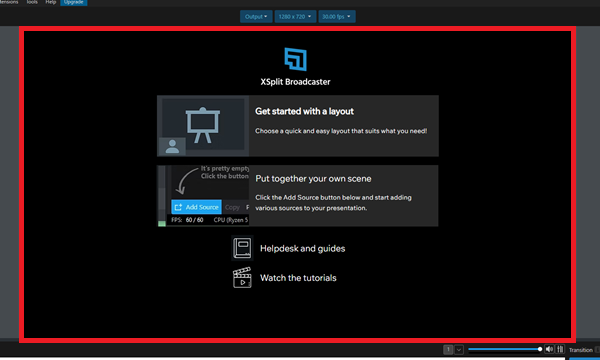Click the XSplit Broadcaster logo
This screenshot has width=600, height=360.
[295, 59]
